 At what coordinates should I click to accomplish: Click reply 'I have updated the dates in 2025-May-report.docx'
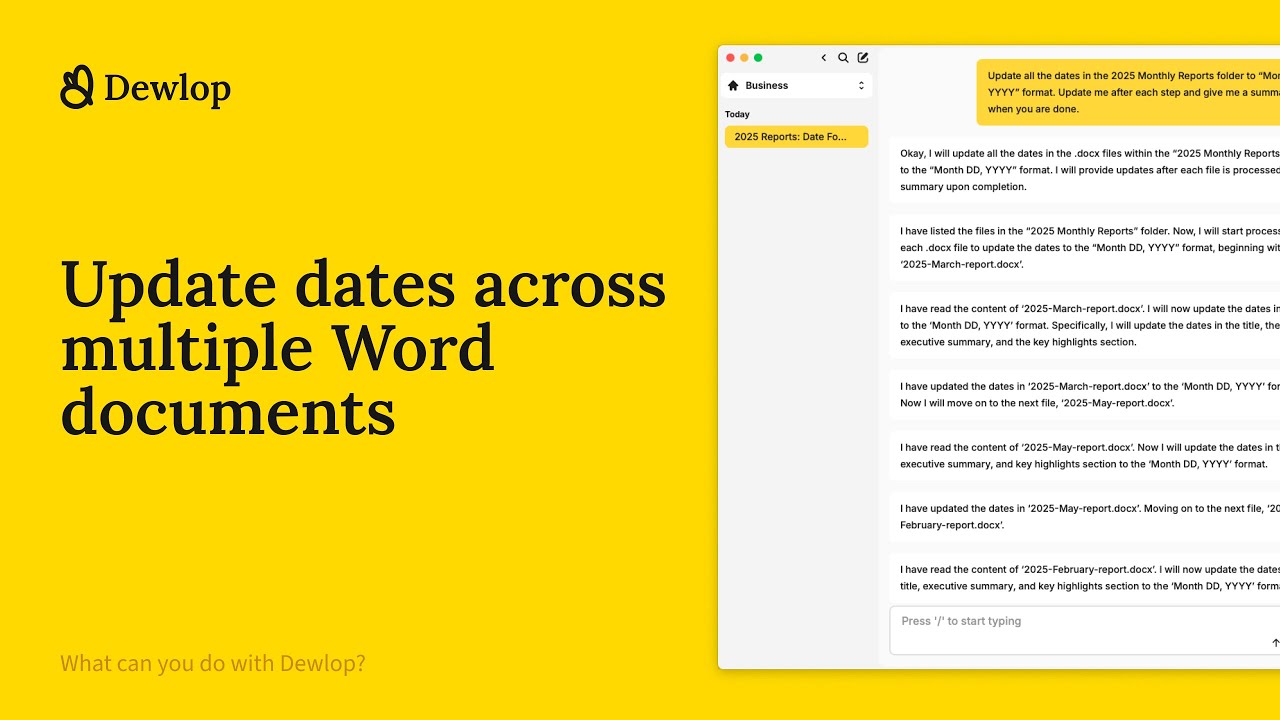pyautogui.click(x=1085, y=517)
